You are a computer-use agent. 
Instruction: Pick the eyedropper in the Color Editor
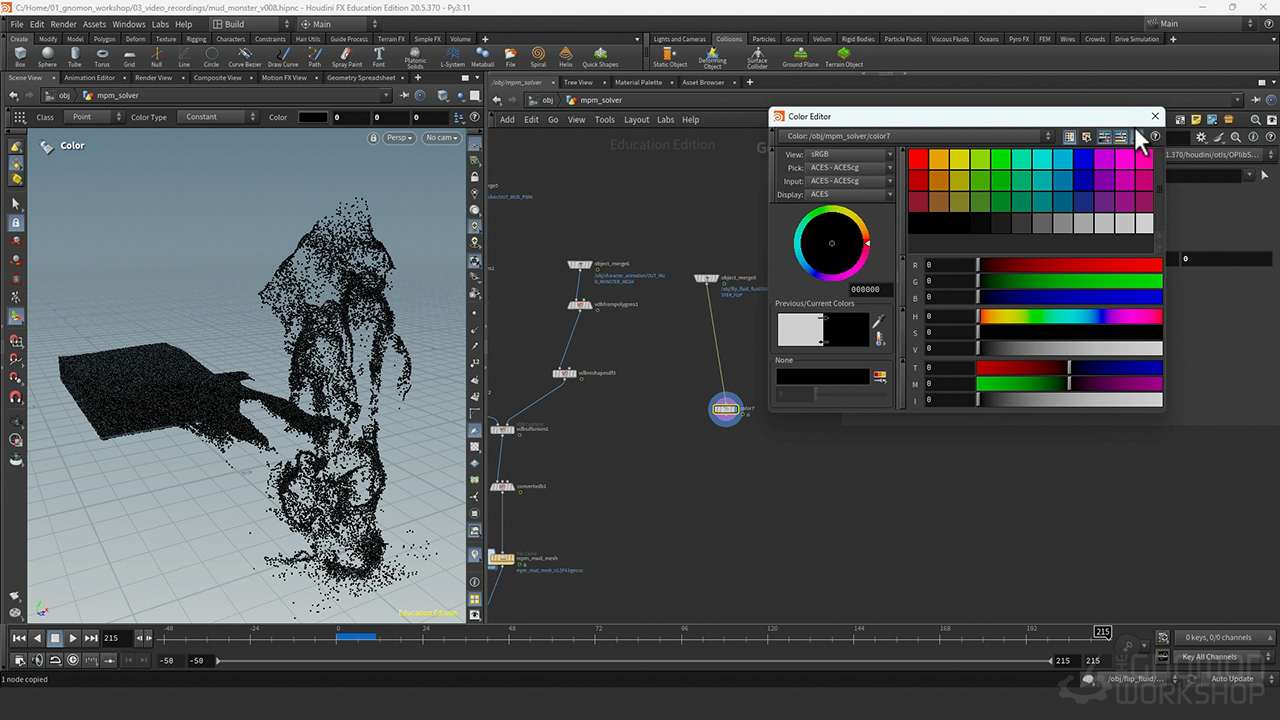click(x=879, y=321)
